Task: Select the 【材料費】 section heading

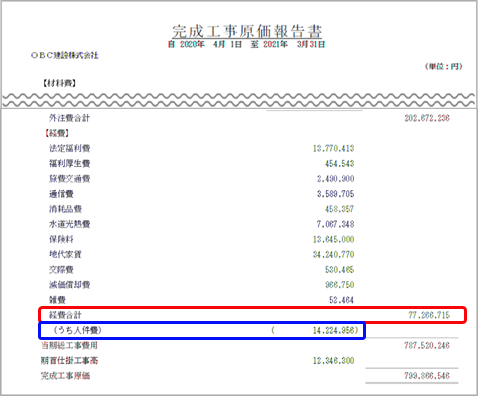Action: (59, 83)
